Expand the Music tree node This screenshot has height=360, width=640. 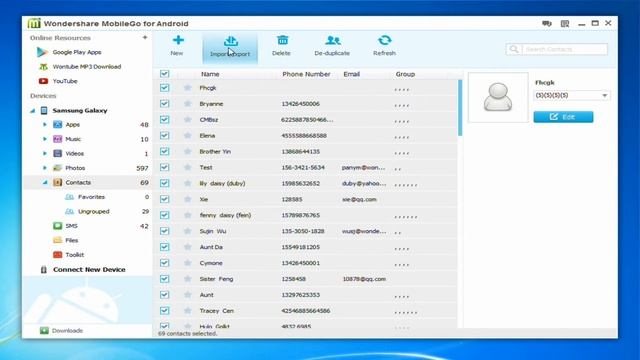(45, 139)
